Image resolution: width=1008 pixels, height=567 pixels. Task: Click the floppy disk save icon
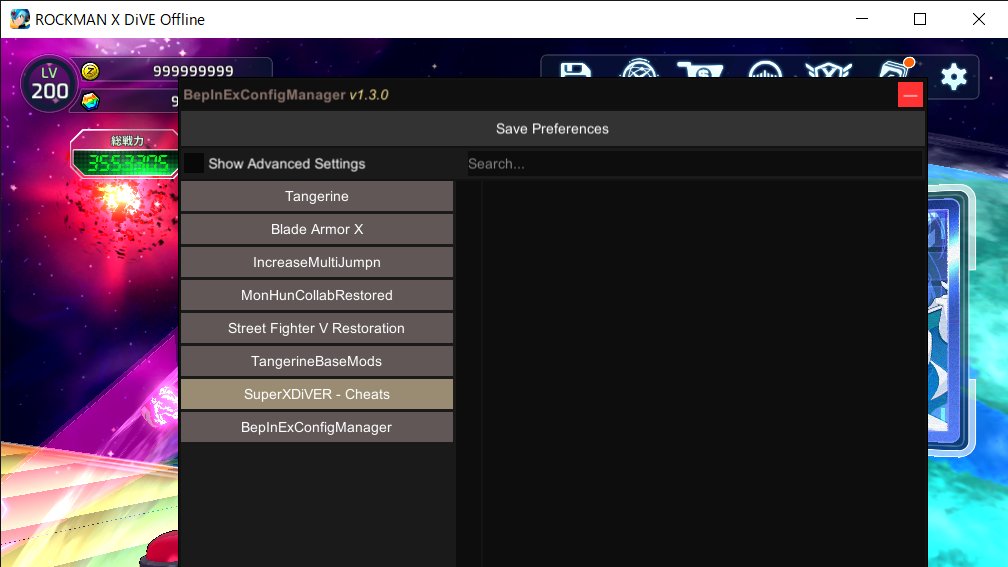575,71
